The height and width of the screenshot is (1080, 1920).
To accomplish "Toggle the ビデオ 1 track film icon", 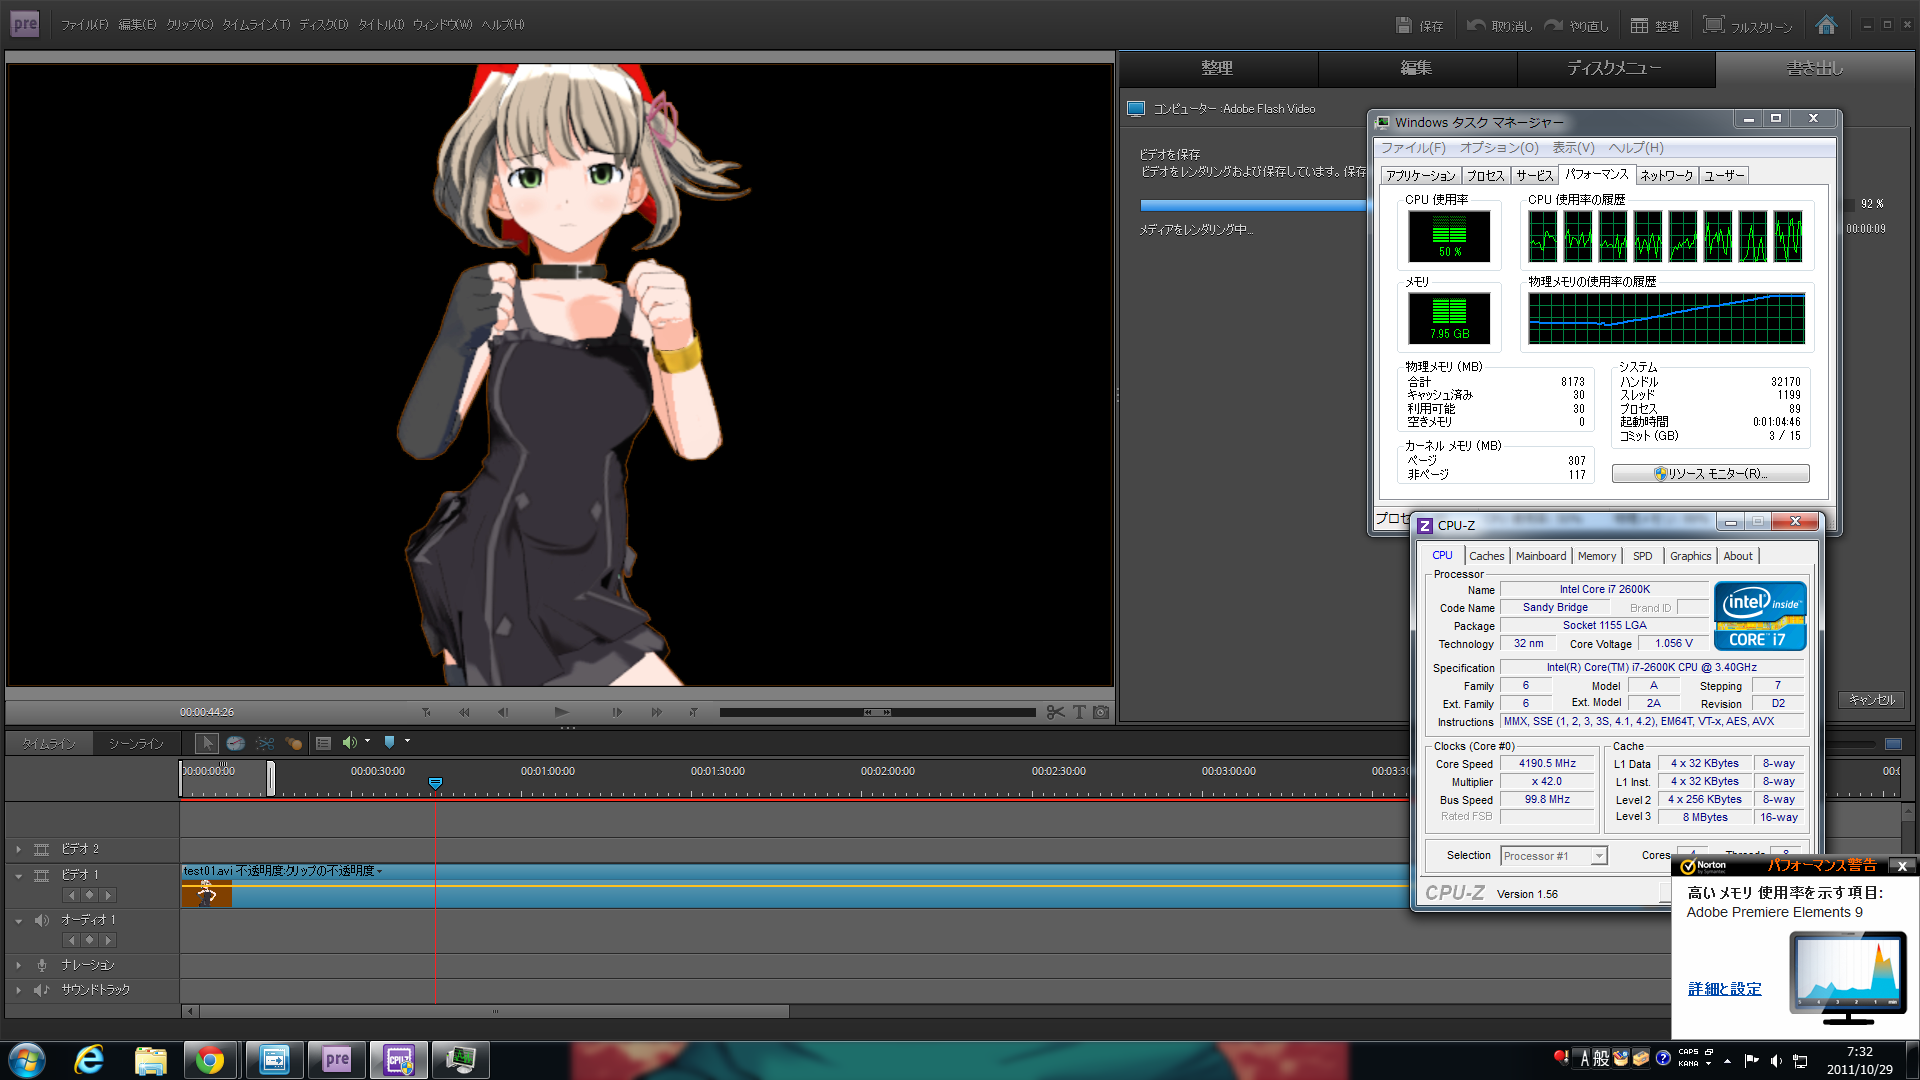I will point(41,875).
